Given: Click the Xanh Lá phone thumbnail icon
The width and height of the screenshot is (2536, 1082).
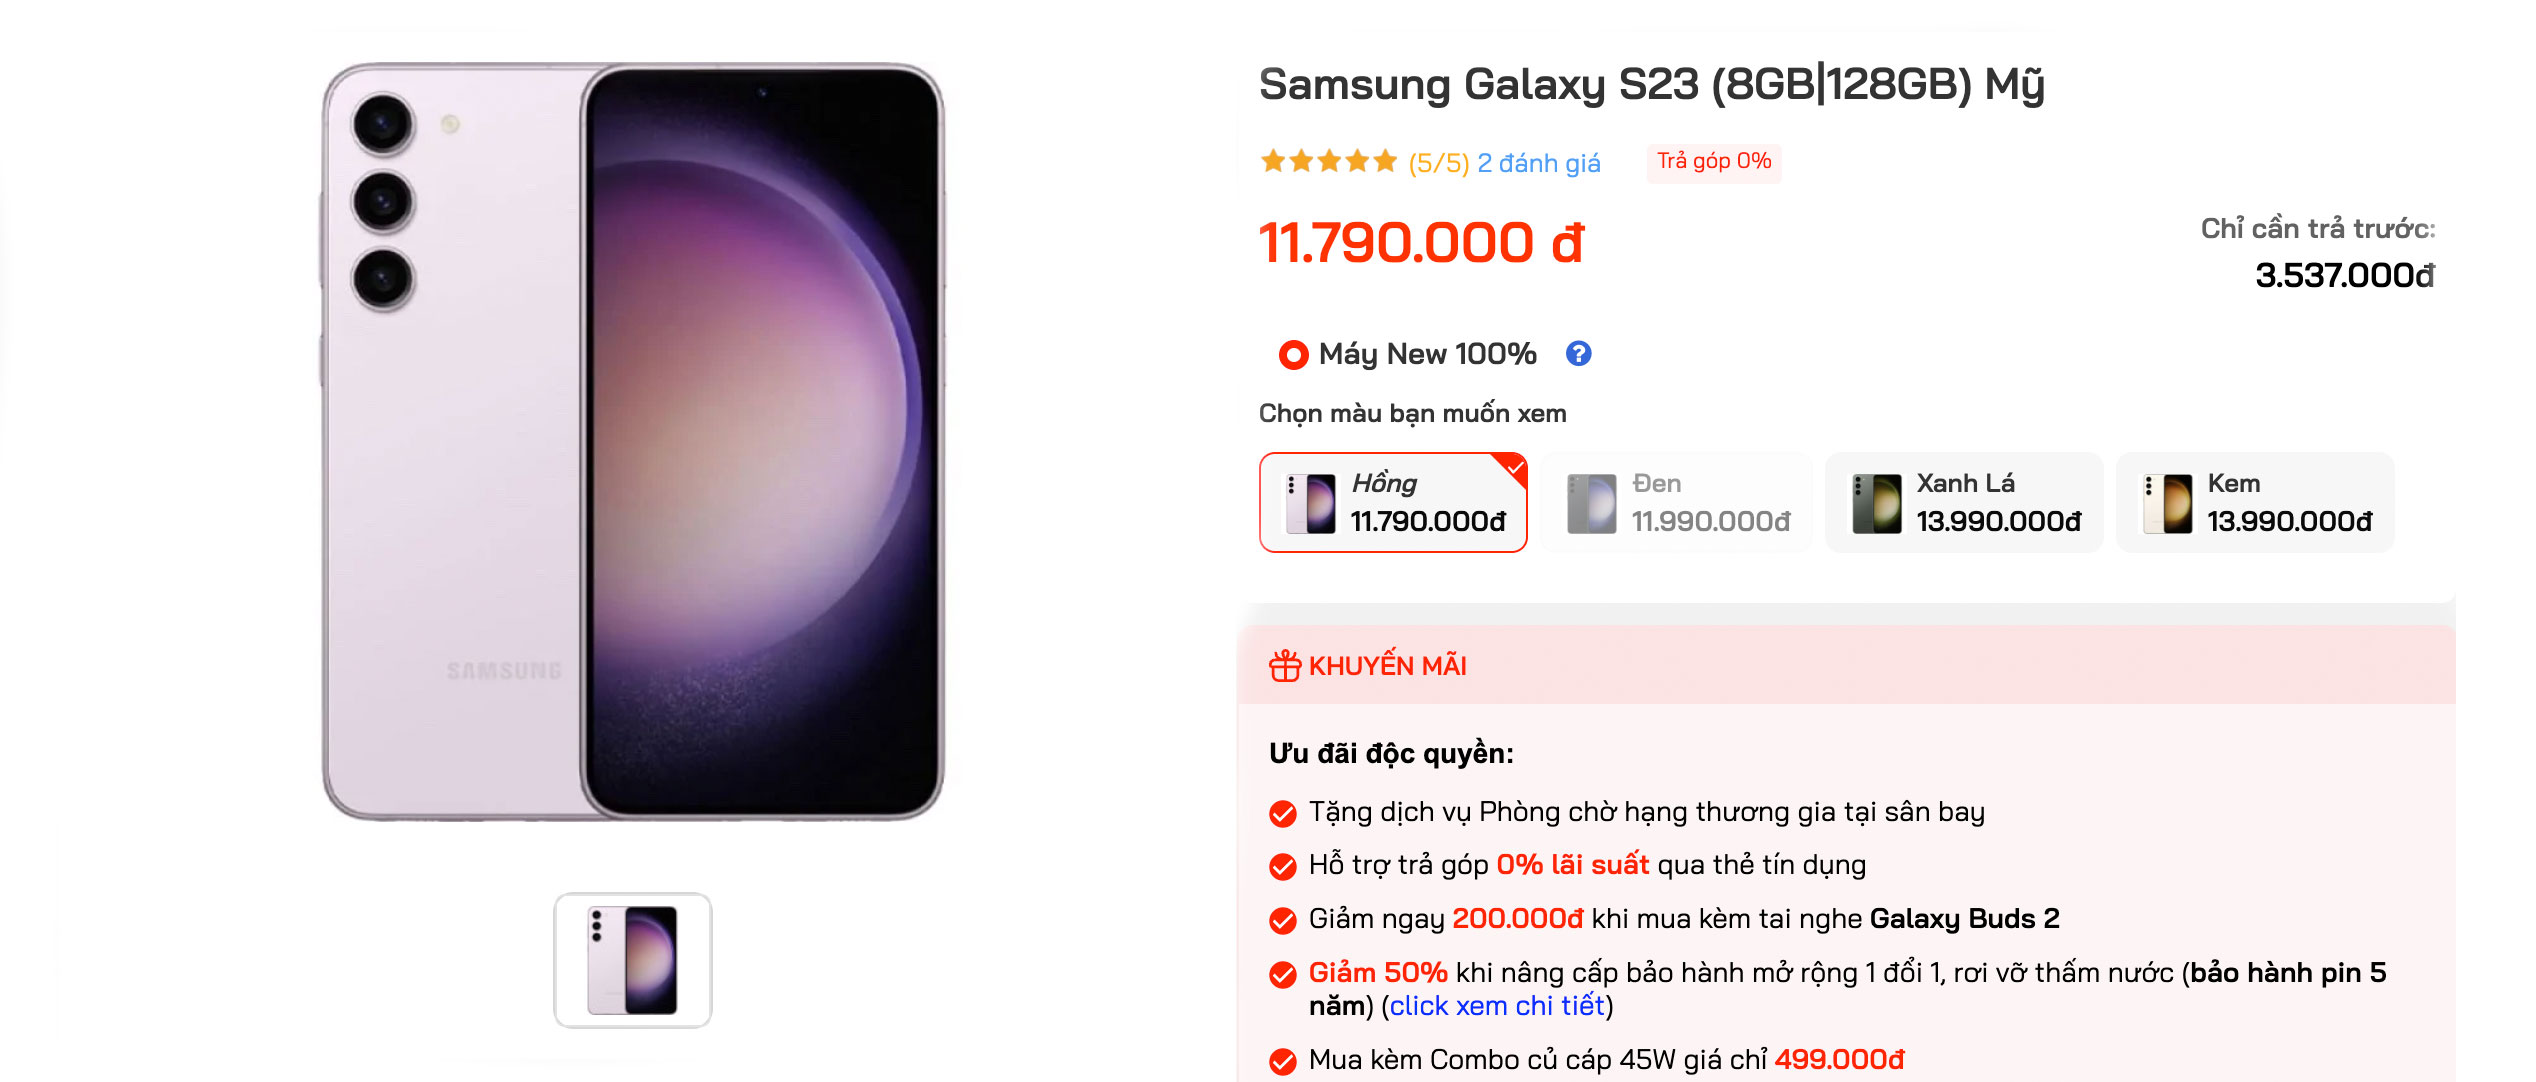Looking at the screenshot, I should 1876,503.
